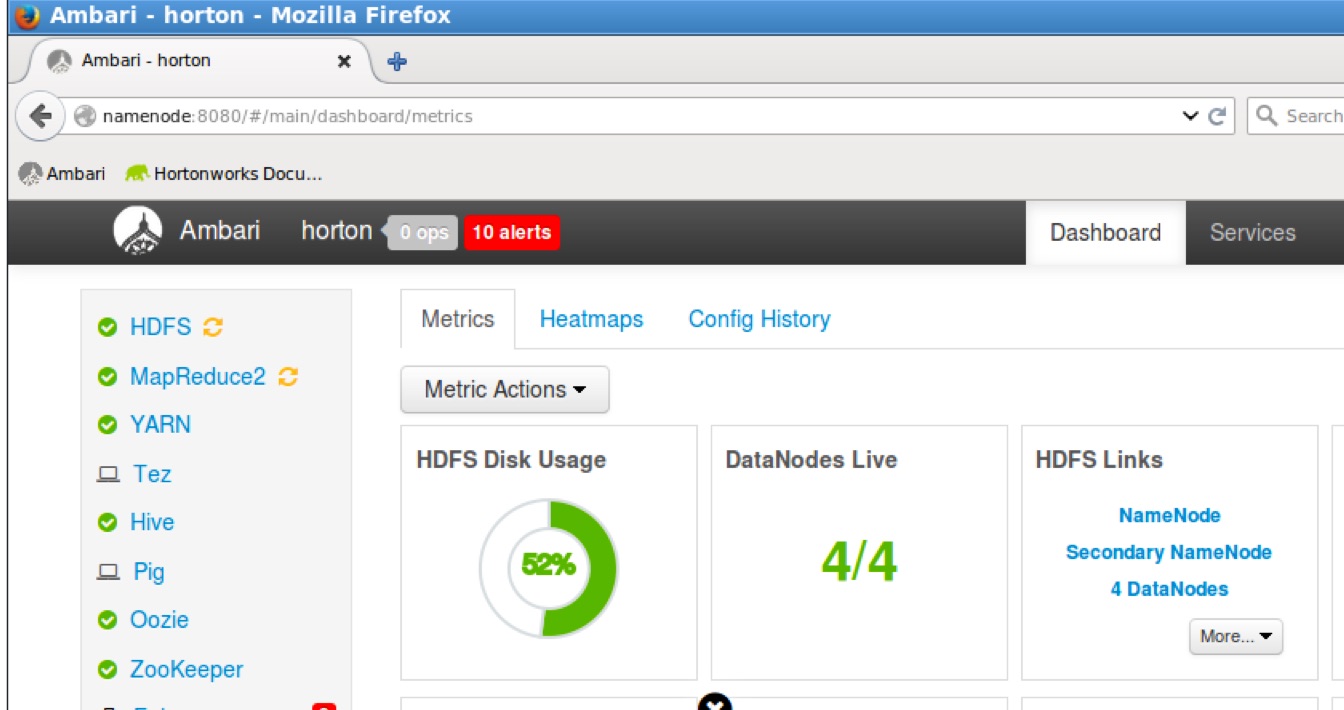Click the page reload icon in address bar
The width and height of the screenshot is (1344, 710).
click(x=1218, y=115)
